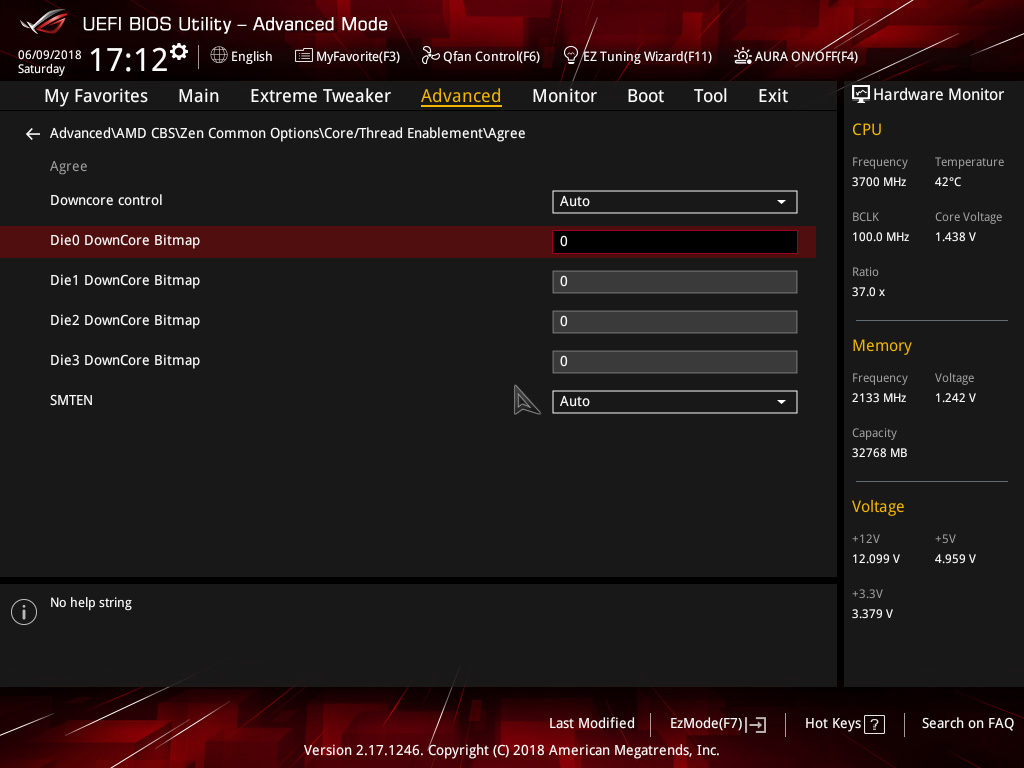Click the 17:12 clock display
Image resolution: width=1024 pixels, height=768 pixels.
(128, 60)
